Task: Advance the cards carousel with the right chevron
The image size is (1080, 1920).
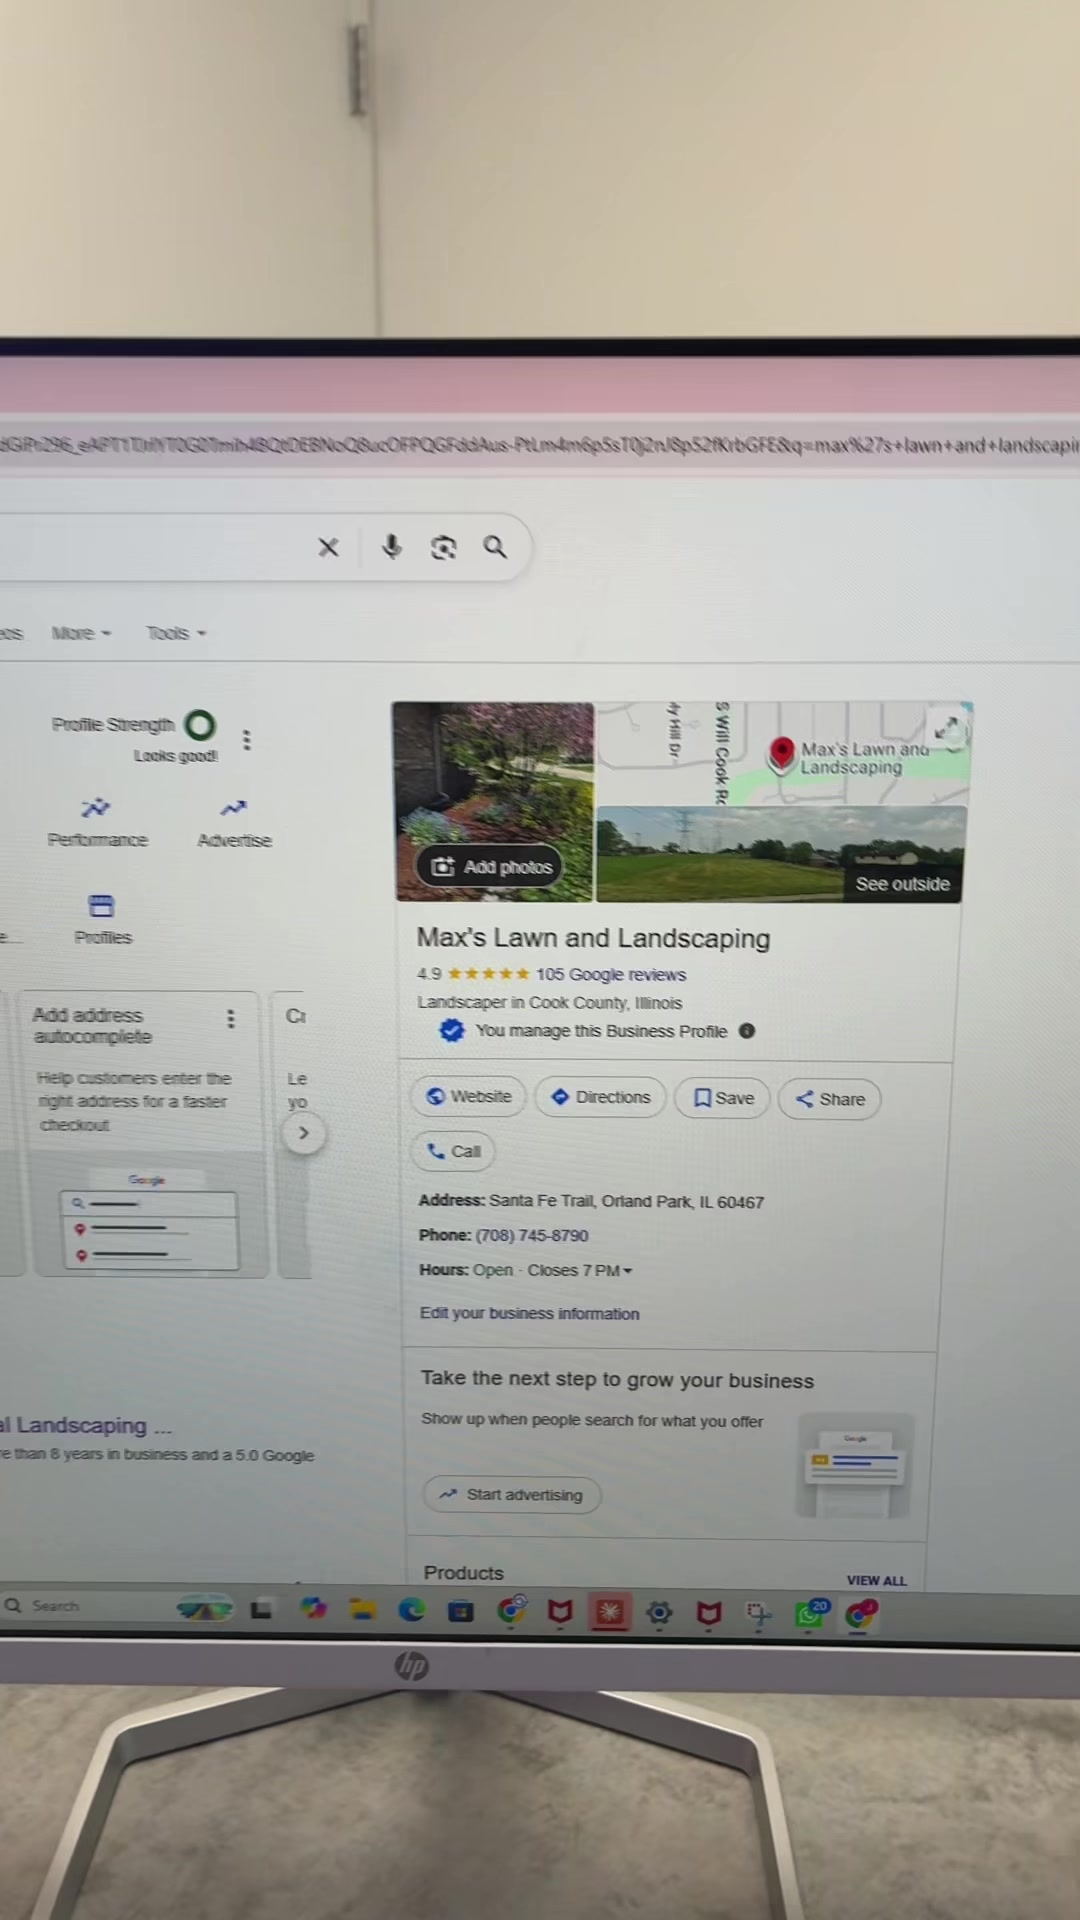Action: pyautogui.click(x=304, y=1133)
